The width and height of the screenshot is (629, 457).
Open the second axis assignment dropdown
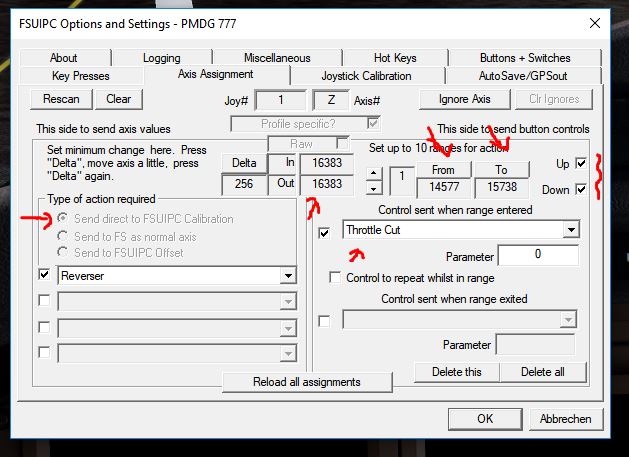(288, 302)
